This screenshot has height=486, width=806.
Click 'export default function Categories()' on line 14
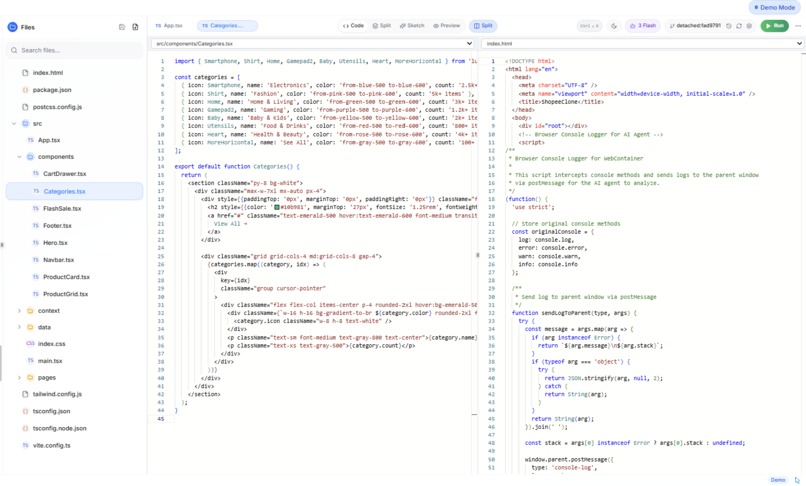(236, 167)
